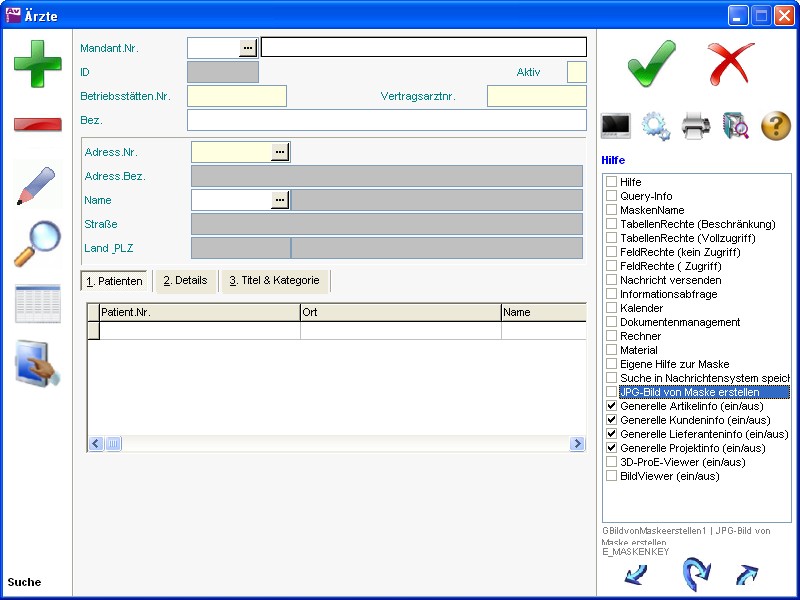
Task: Open search with the magnifying glass icon
Action: coord(38,244)
